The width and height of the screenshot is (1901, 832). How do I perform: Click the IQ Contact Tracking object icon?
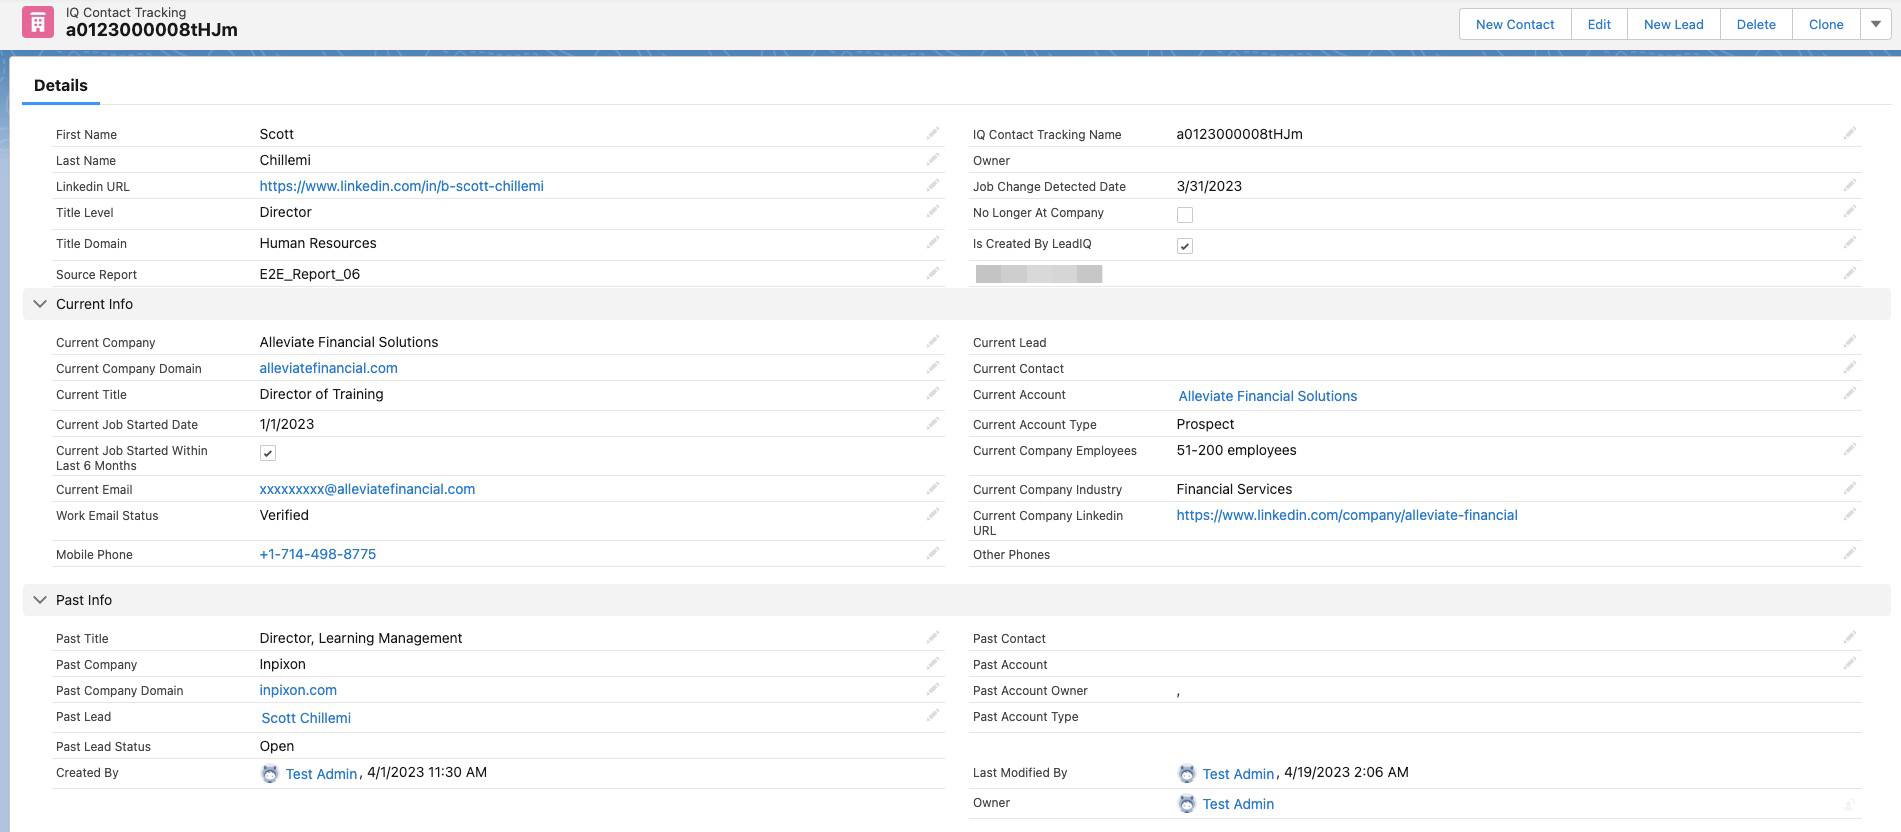coord(38,22)
